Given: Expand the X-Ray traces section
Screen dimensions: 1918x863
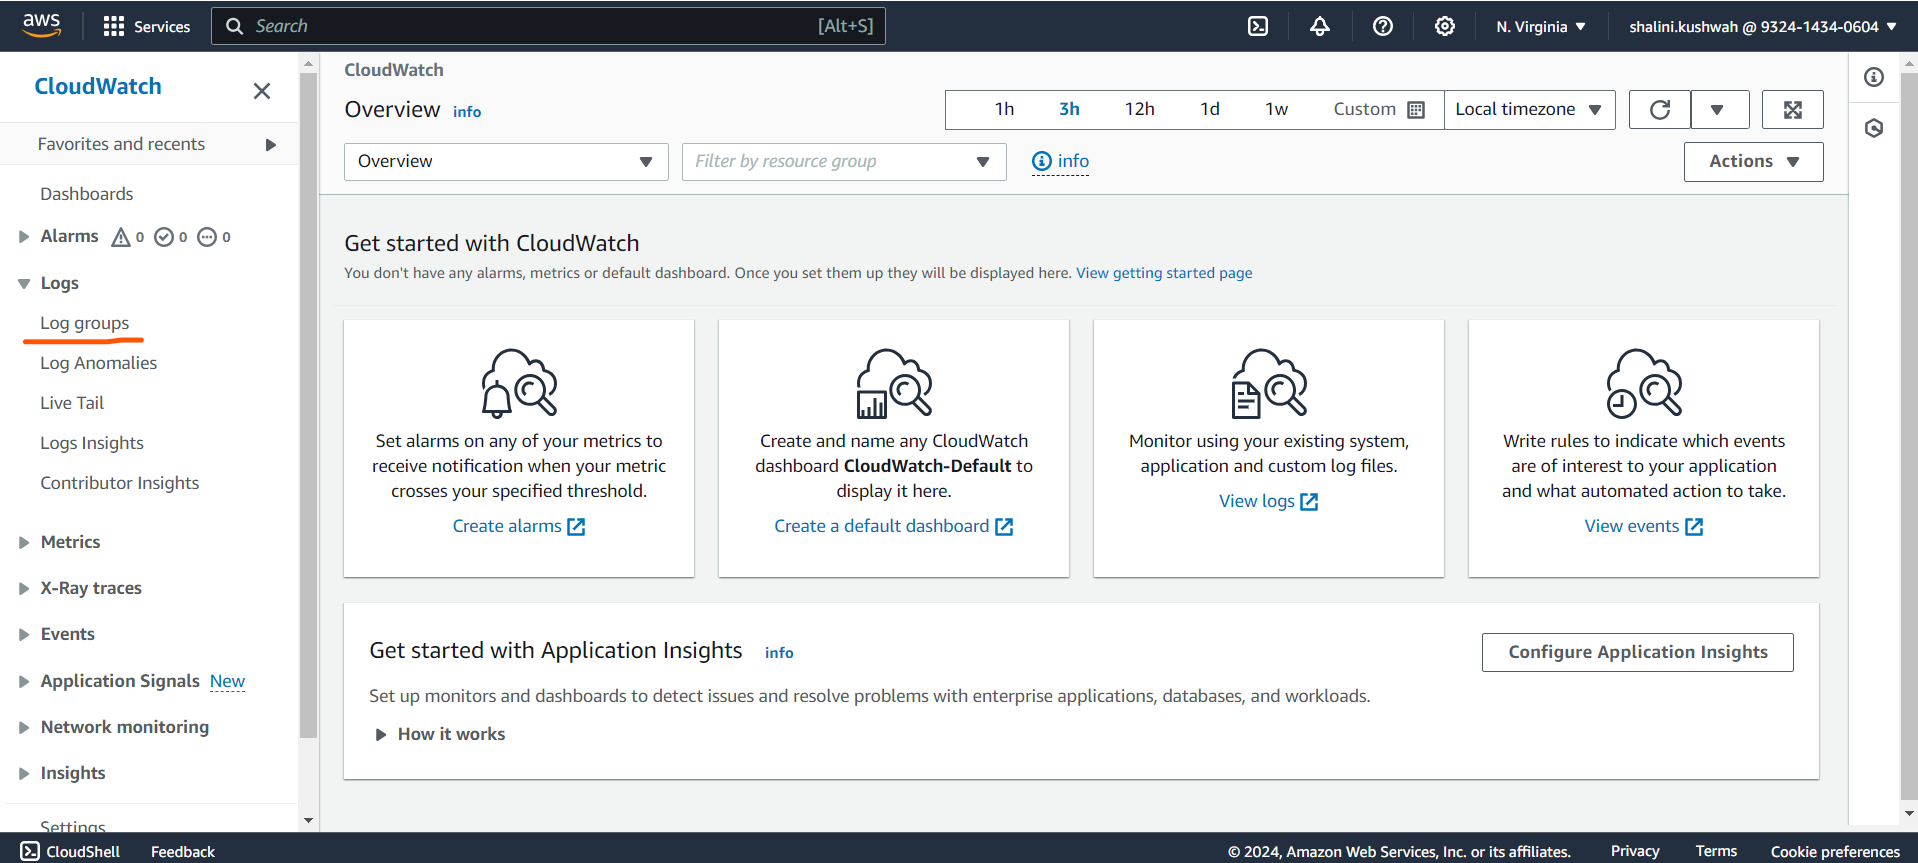Looking at the screenshot, I should [x=24, y=589].
